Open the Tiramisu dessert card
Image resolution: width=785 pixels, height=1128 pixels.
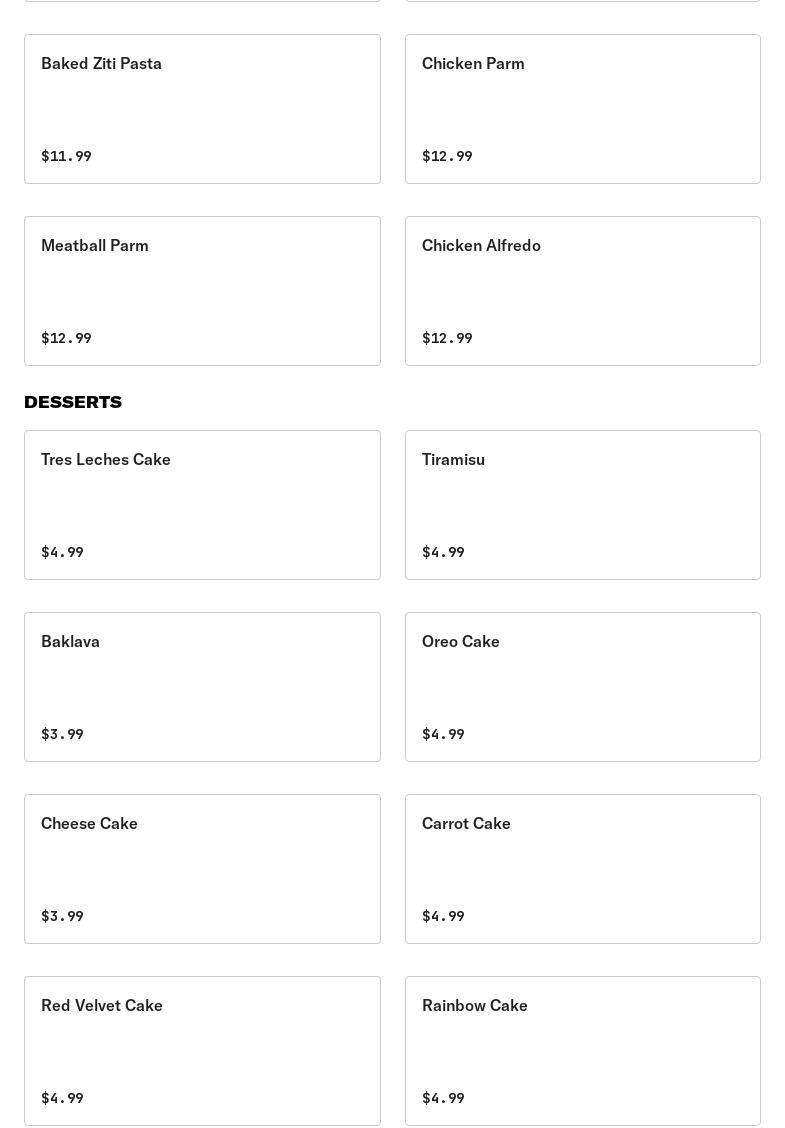(x=582, y=505)
